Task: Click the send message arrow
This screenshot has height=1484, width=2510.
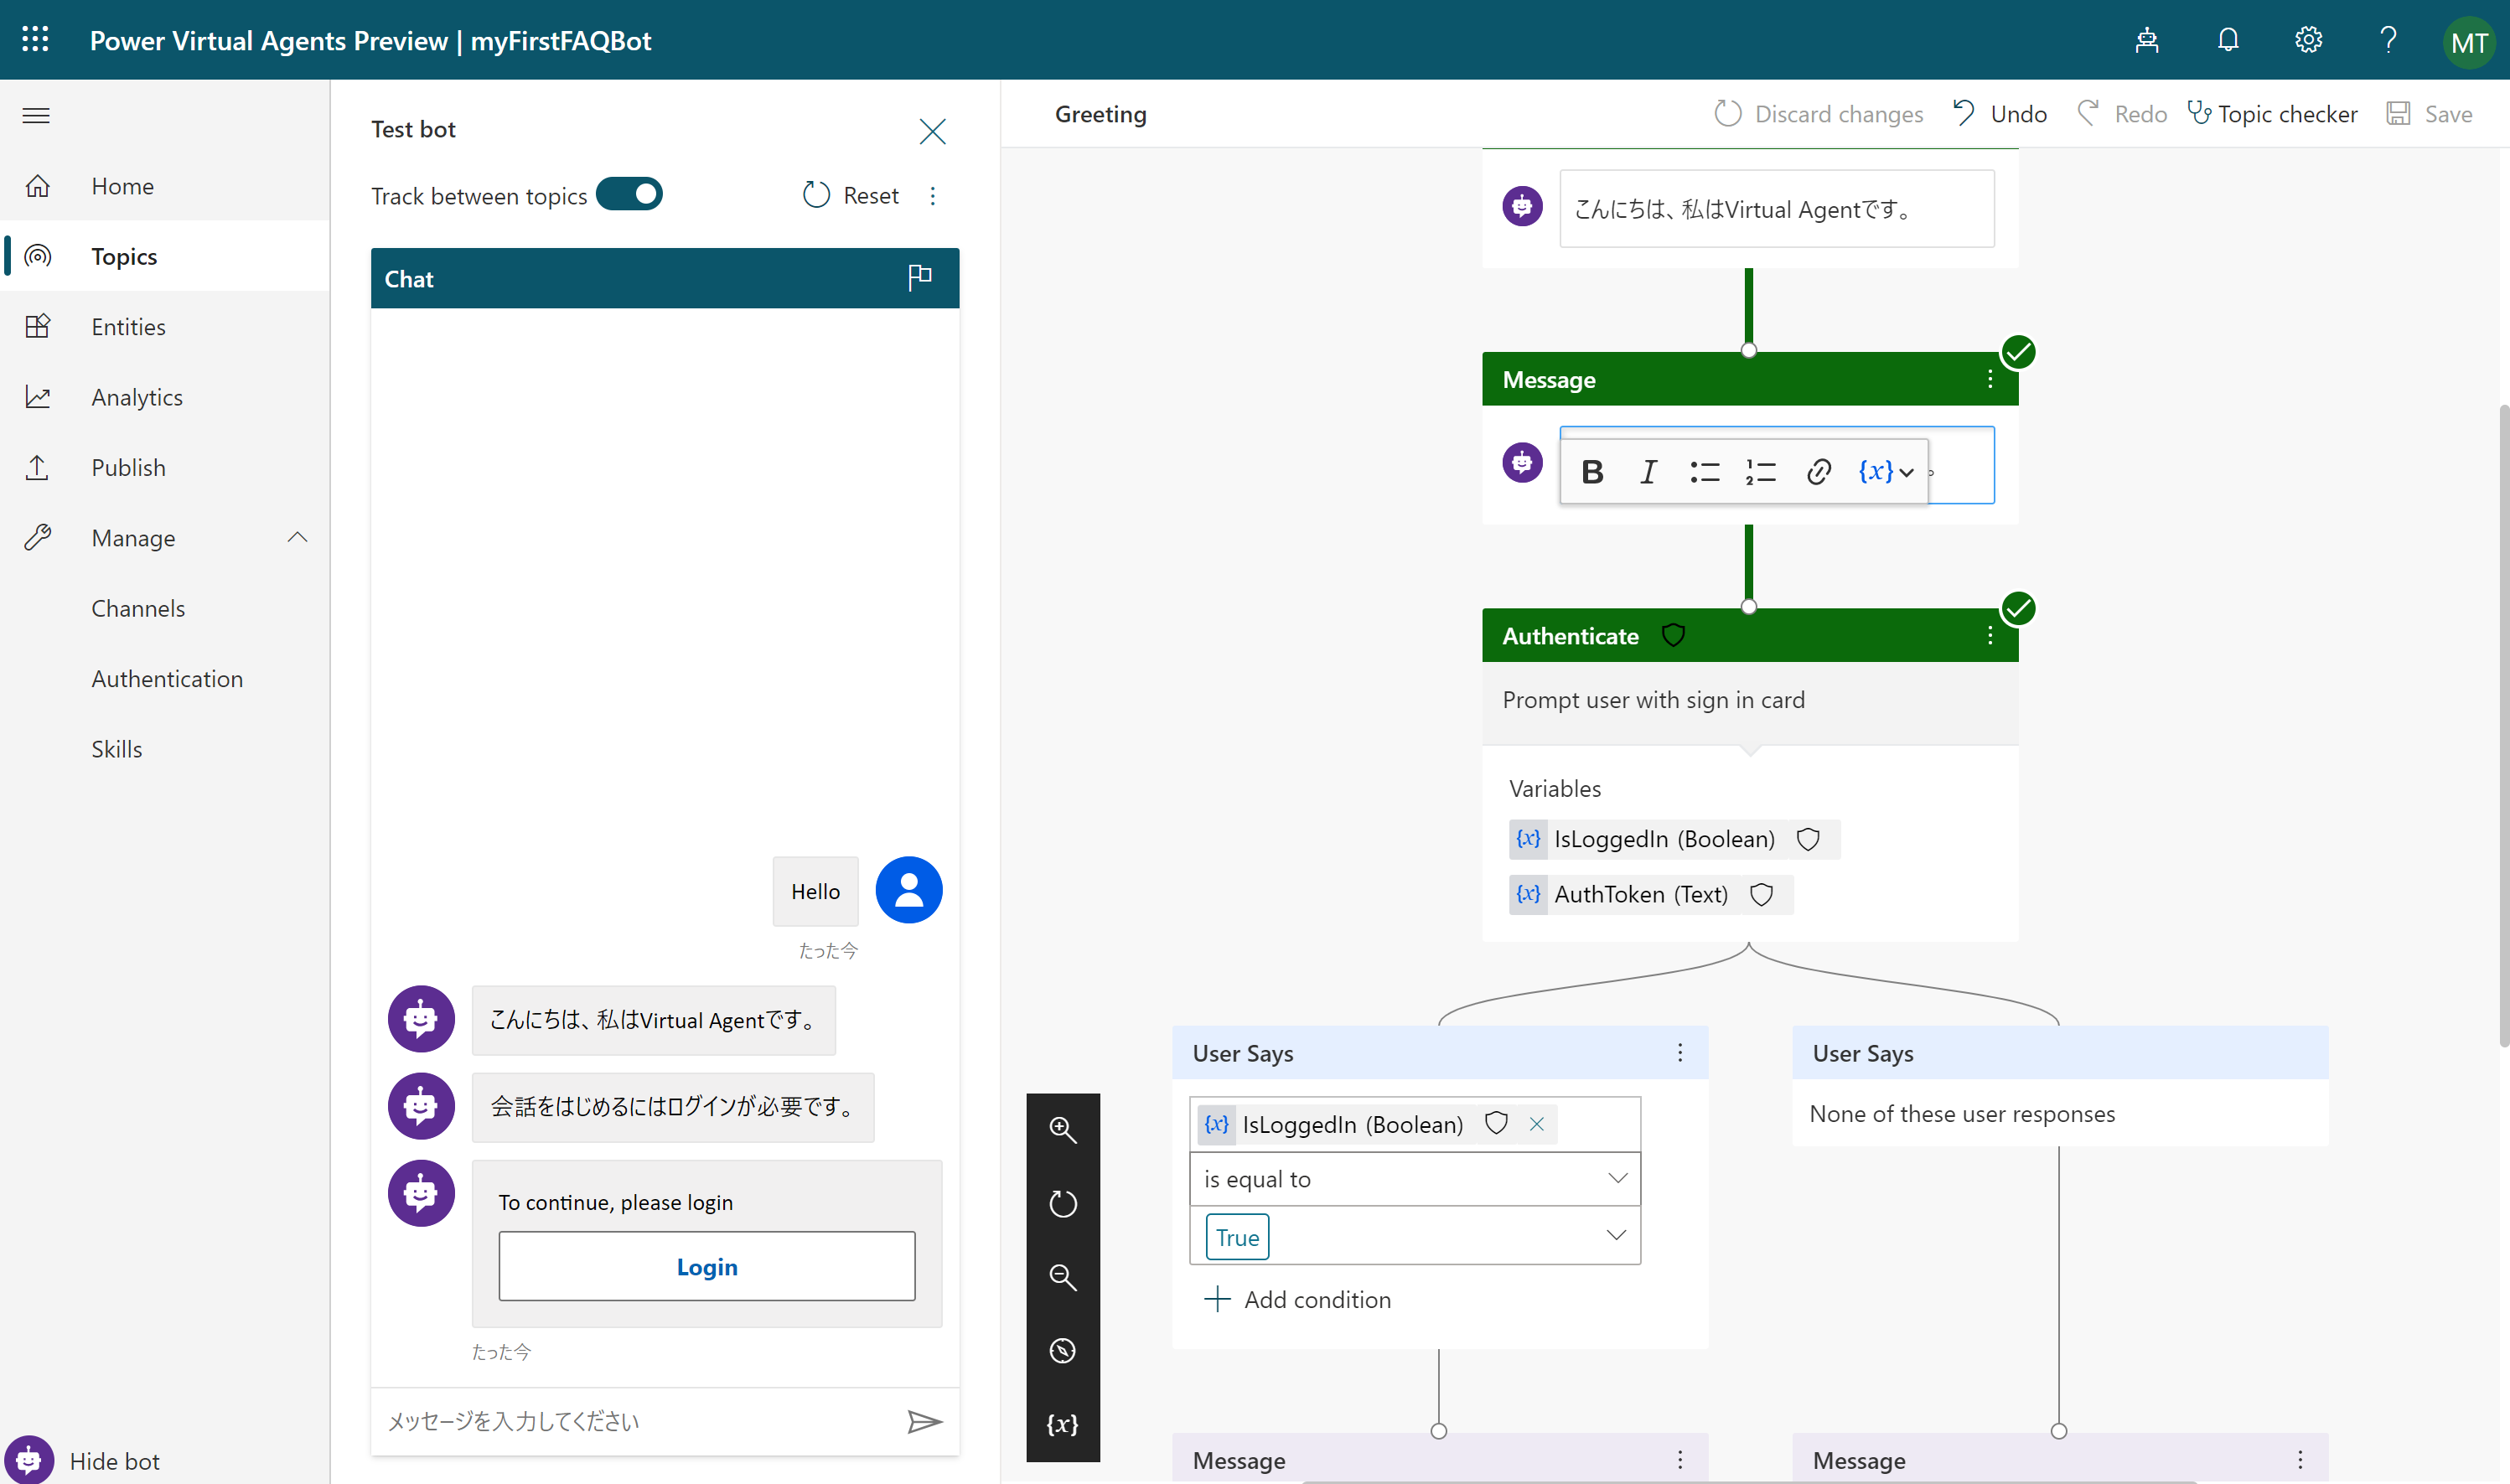Action: (924, 1421)
